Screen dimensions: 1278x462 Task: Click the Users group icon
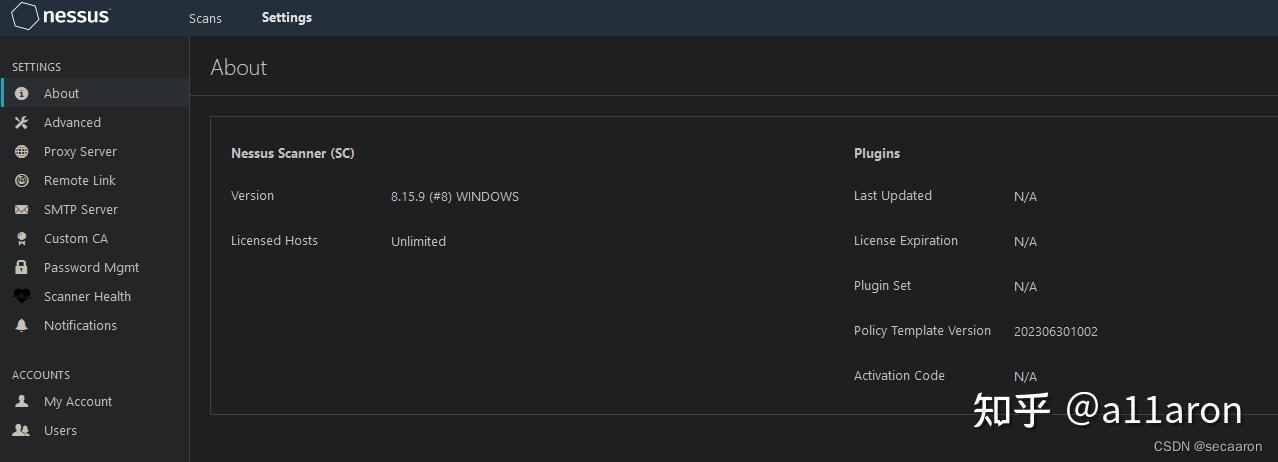tap(22, 430)
